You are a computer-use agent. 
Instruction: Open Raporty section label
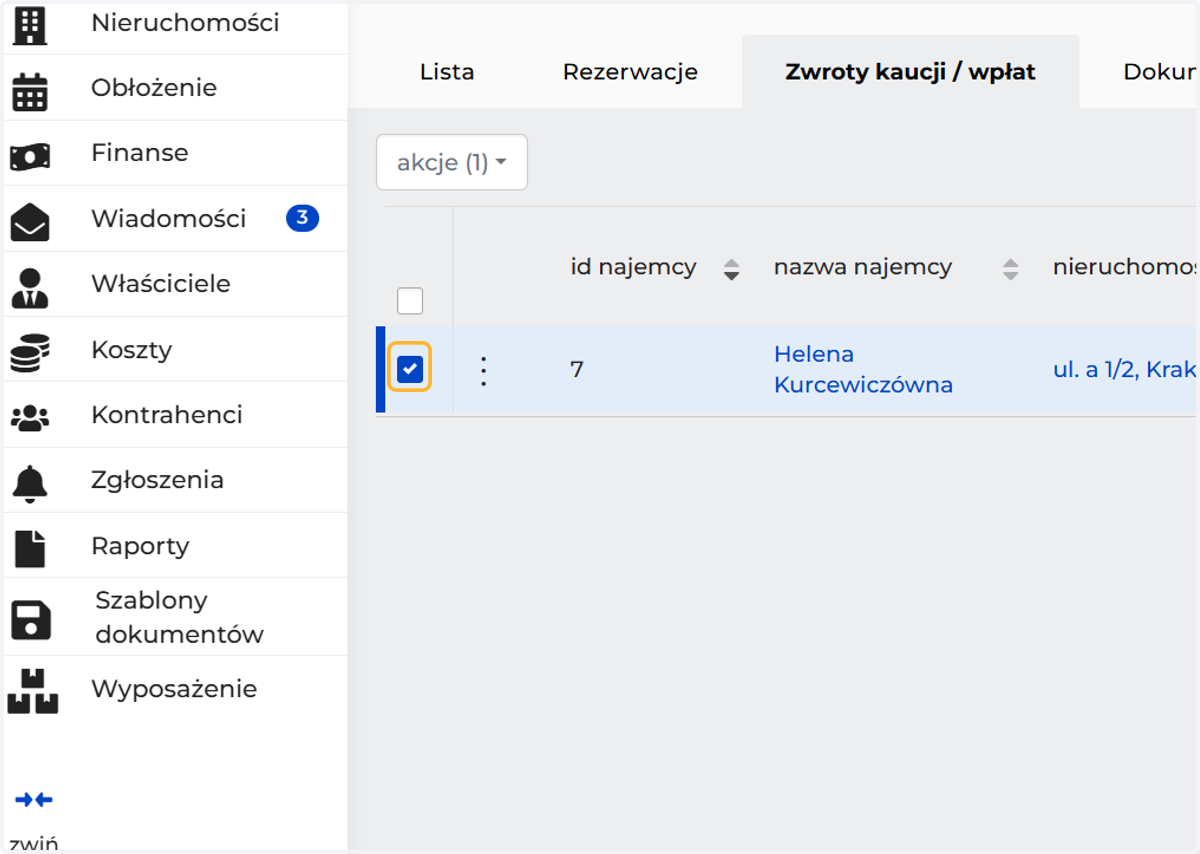tap(140, 546)
